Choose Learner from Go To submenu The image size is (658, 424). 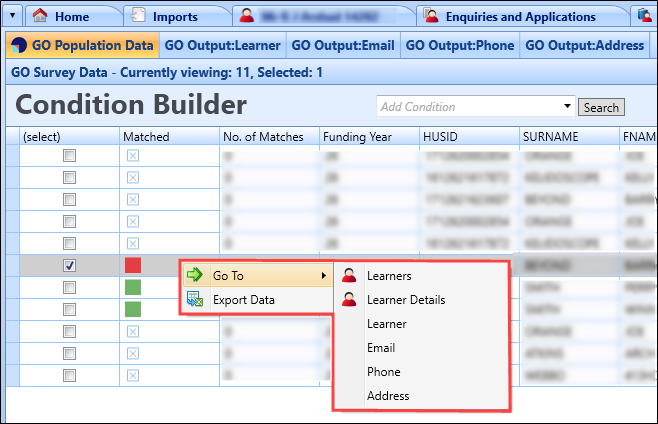click(422, 324)
